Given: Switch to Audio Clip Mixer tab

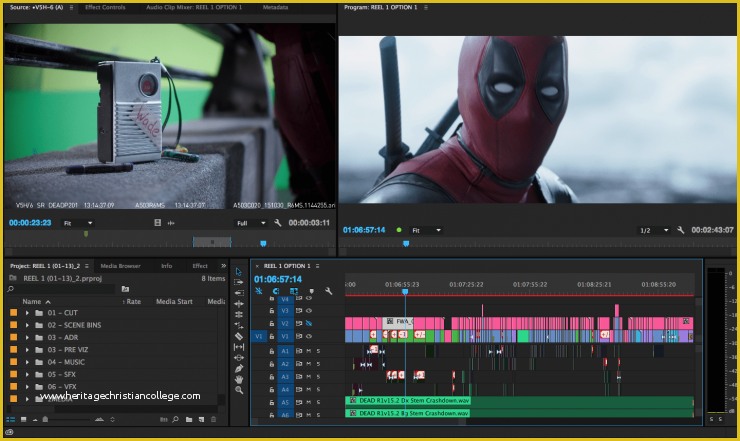Looking at the screenshot, I should 194,7.
